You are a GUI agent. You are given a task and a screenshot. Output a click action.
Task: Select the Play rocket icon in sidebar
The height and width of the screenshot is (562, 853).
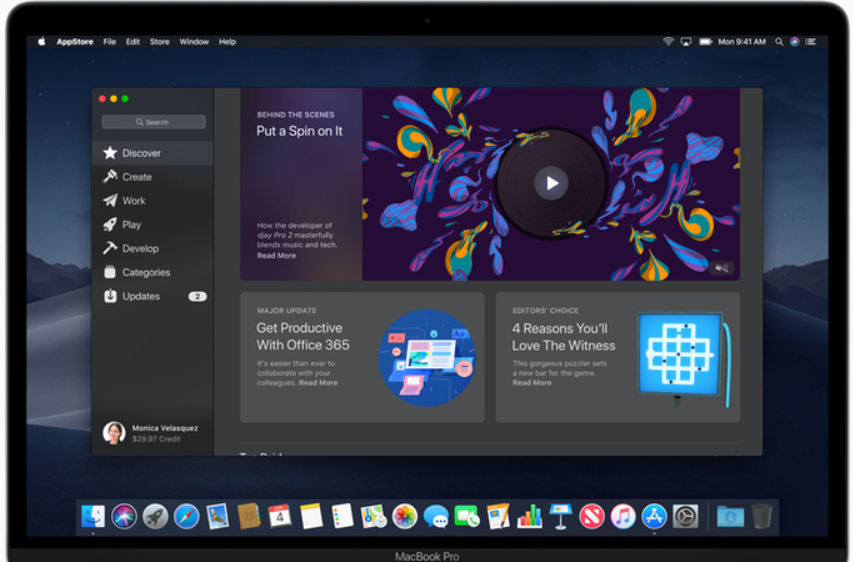click(x=110, y=224)
